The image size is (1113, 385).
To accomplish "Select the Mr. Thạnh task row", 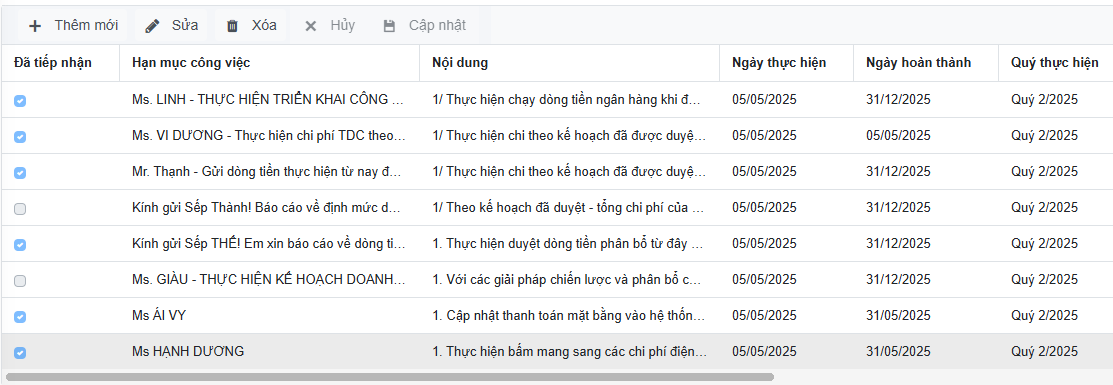I will (x=556, y=172).
